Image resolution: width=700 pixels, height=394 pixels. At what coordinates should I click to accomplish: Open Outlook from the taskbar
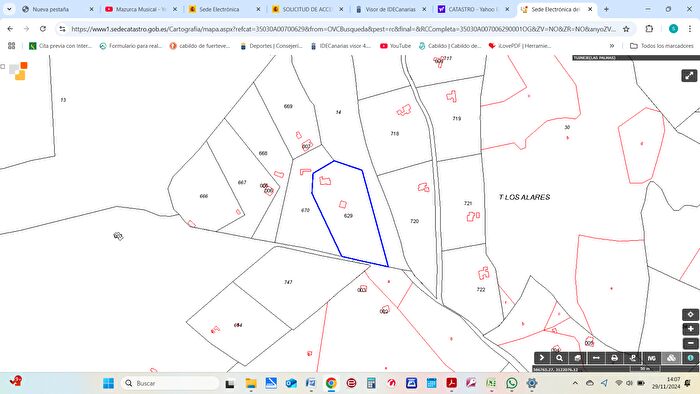coord(291,383)
